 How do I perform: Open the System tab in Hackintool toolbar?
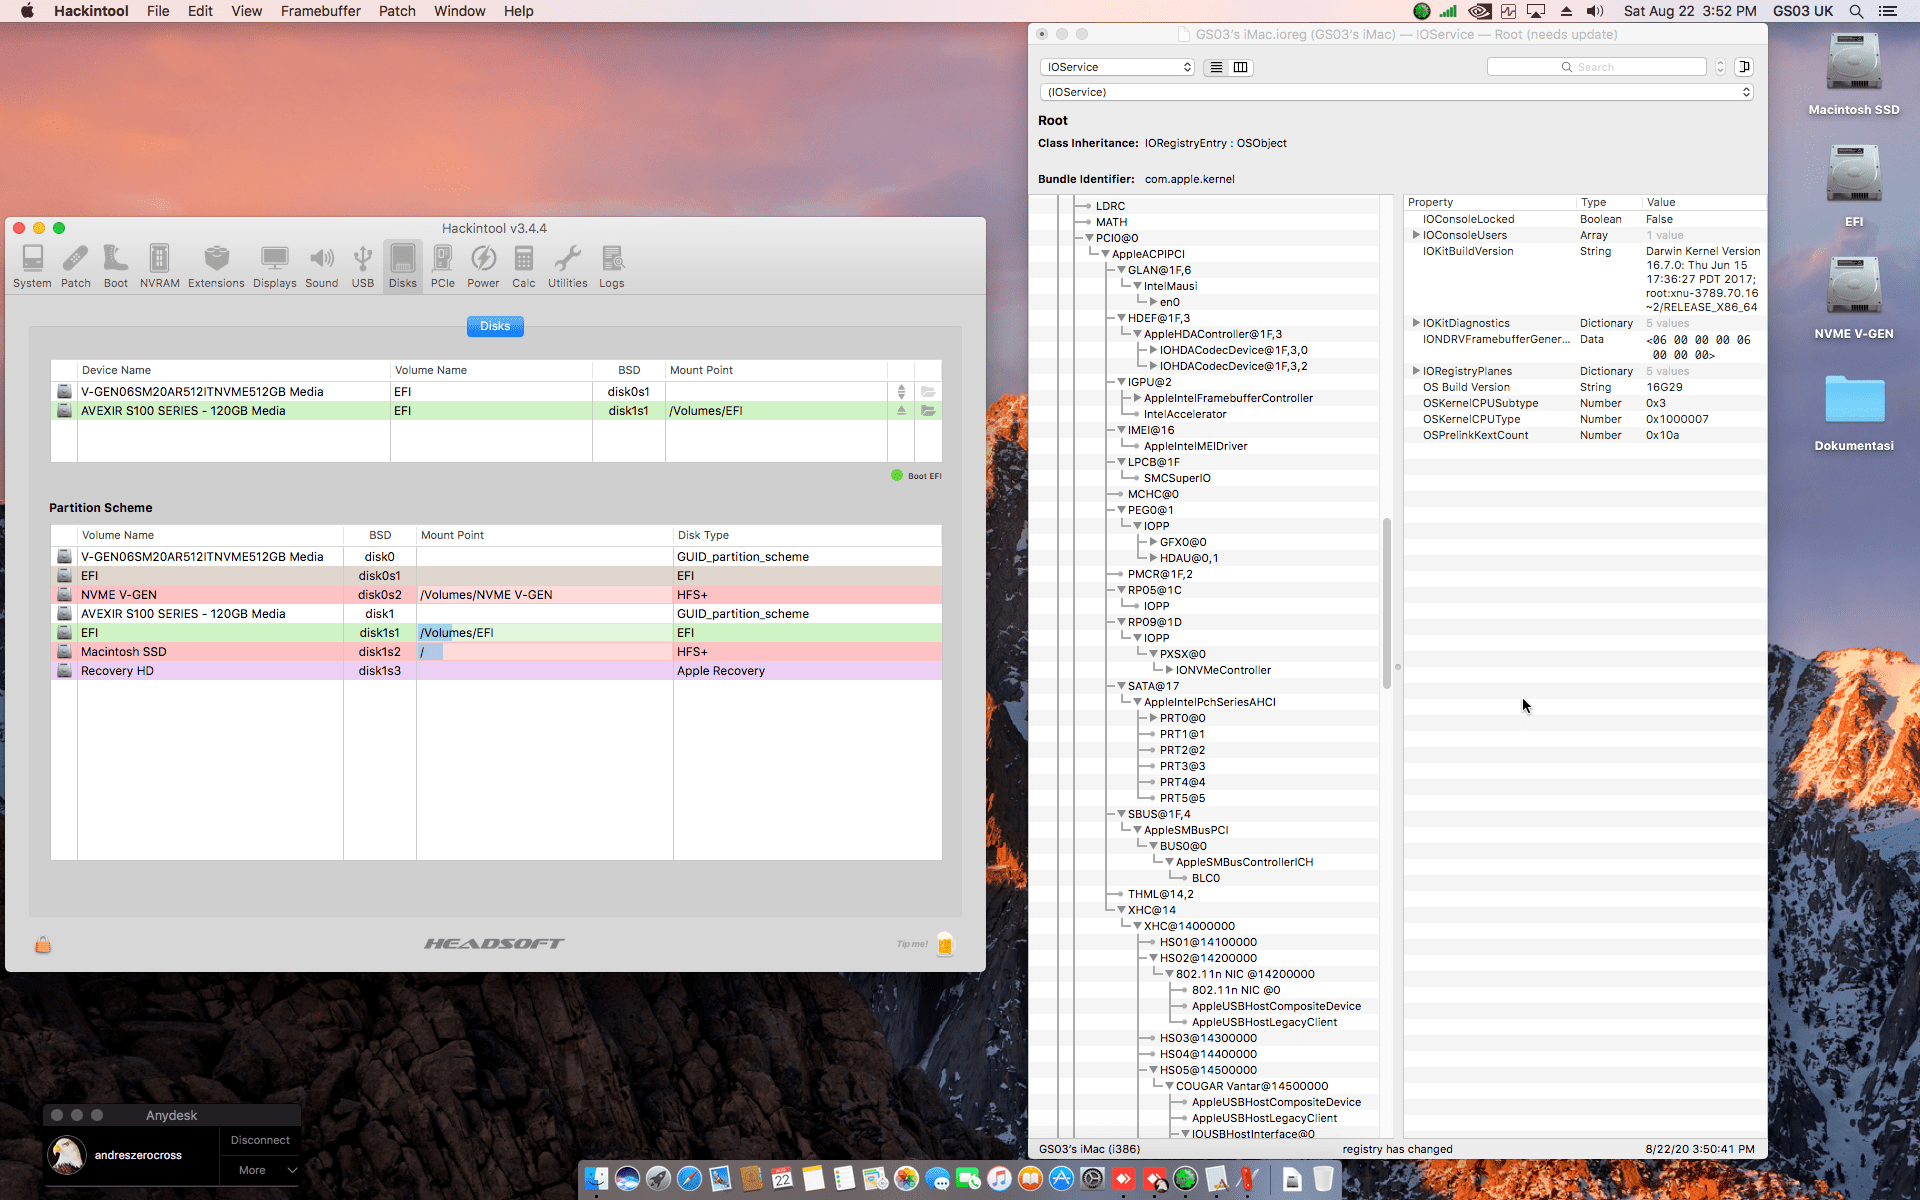click(32, 266)
